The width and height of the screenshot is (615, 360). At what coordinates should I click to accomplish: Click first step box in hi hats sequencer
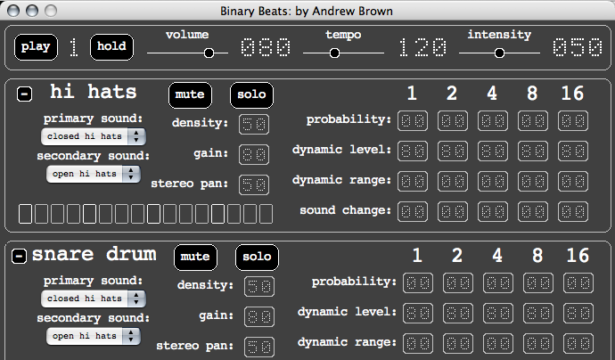(25, 214)
